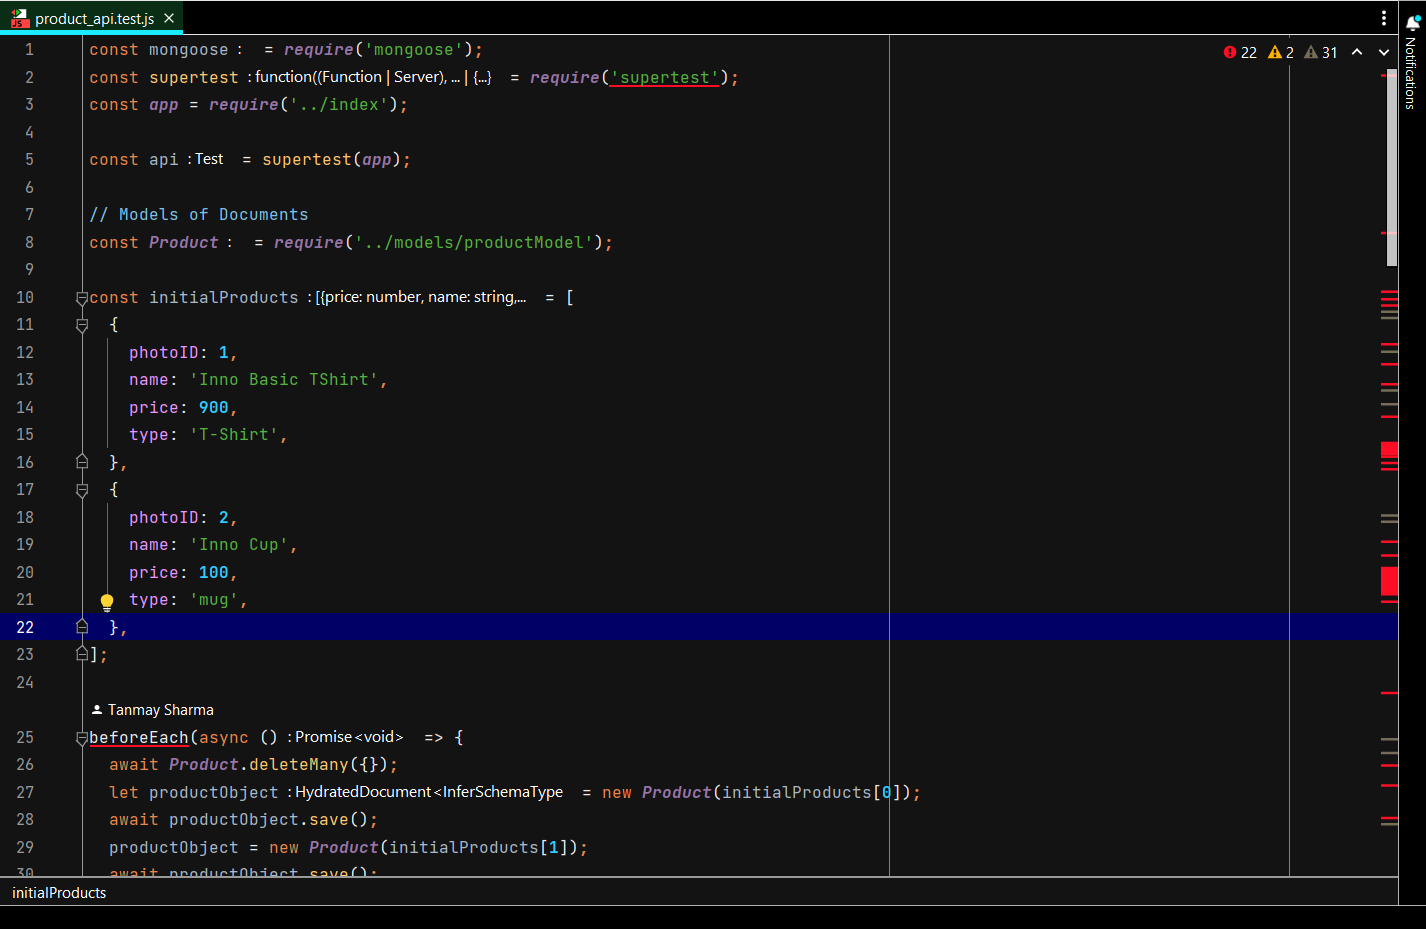This screenshot has width=1426, height=929.
Task: Open the editor tab options kebab menu
Action: pyautogui.click(x=1384, y=18)
